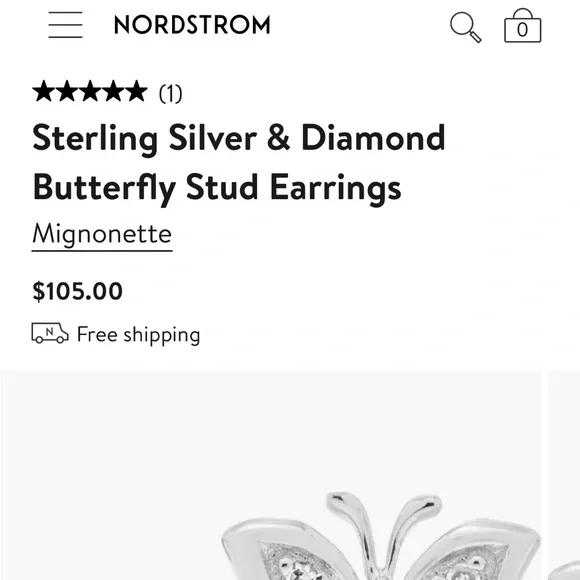Click the Butterfly Stud Earrings title line

(217, 188)
